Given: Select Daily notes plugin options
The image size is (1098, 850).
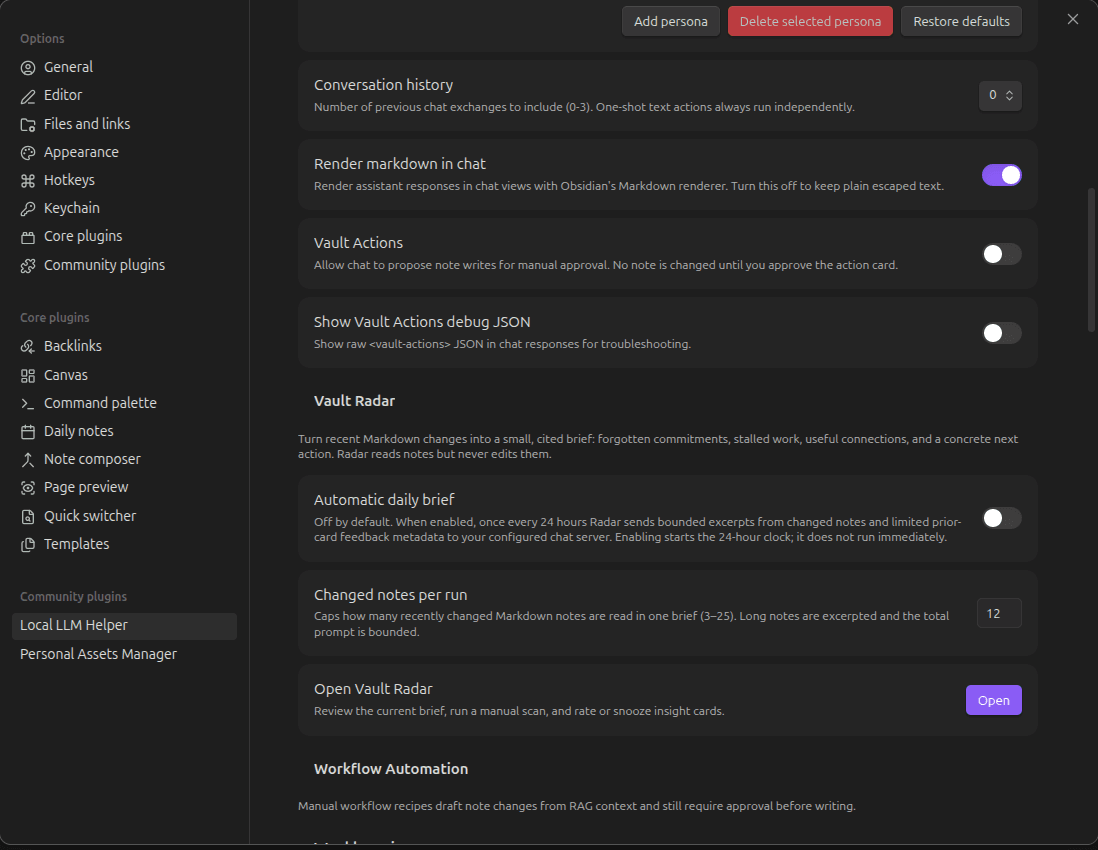Looking at the screenshot, I should pyautogui.click(x=125, y=431).
